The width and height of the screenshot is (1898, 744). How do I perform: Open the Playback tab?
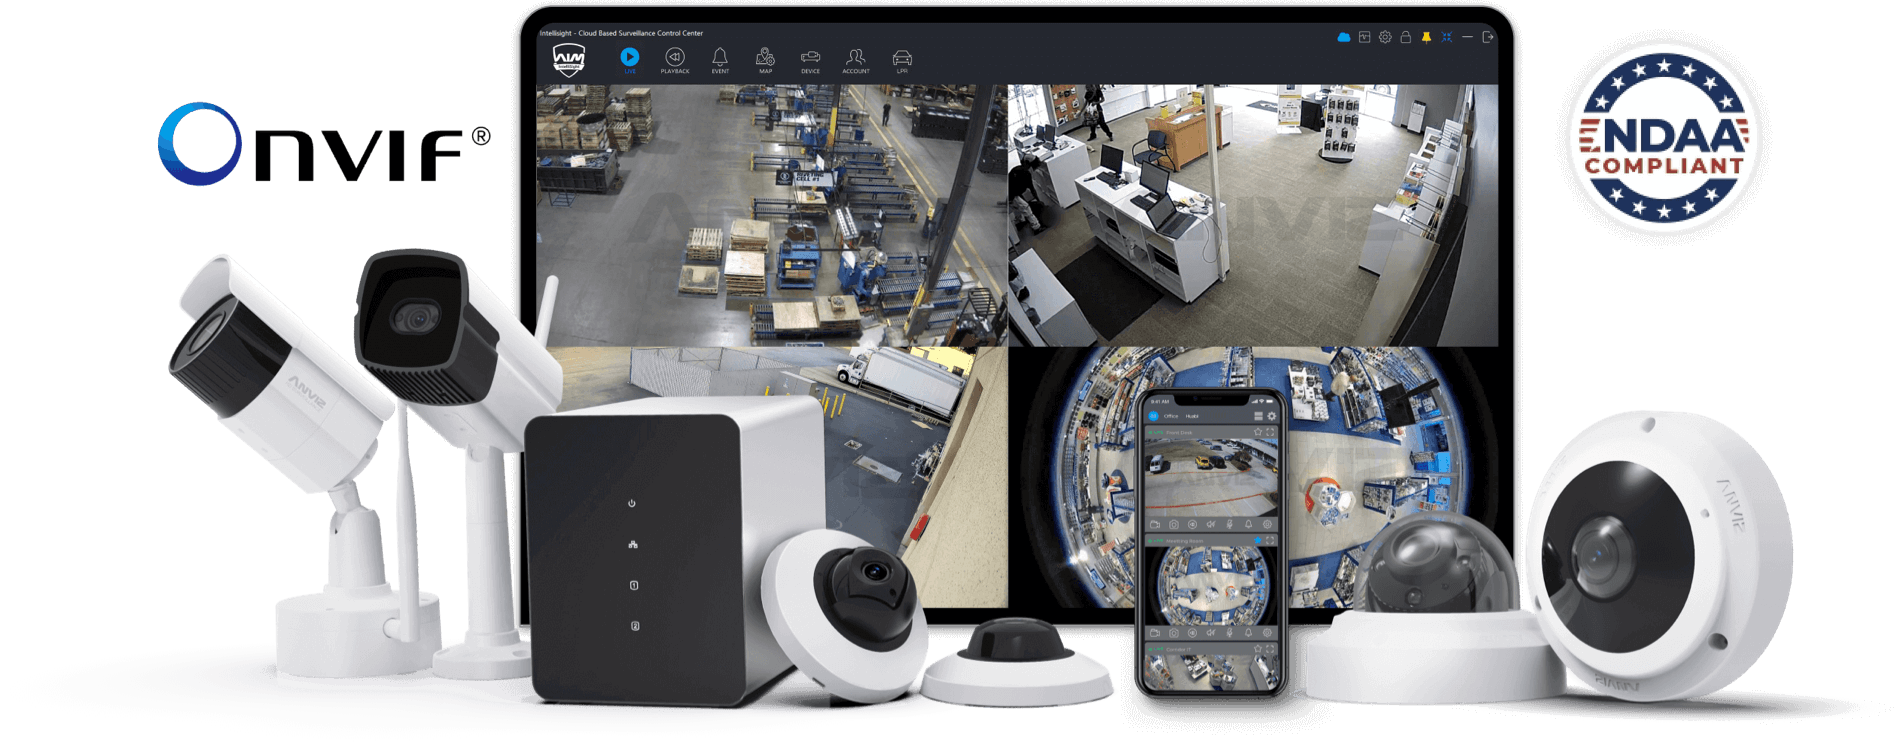click(x=675, y=60)
